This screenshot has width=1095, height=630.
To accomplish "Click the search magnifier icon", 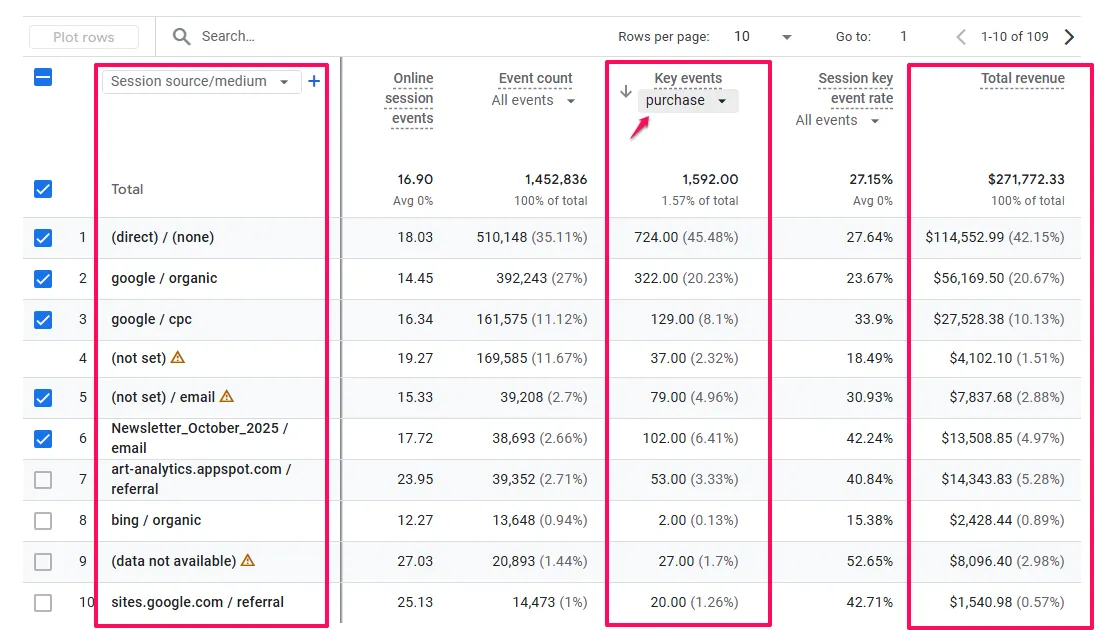I will pyautogui.click(x=181, y=37).
